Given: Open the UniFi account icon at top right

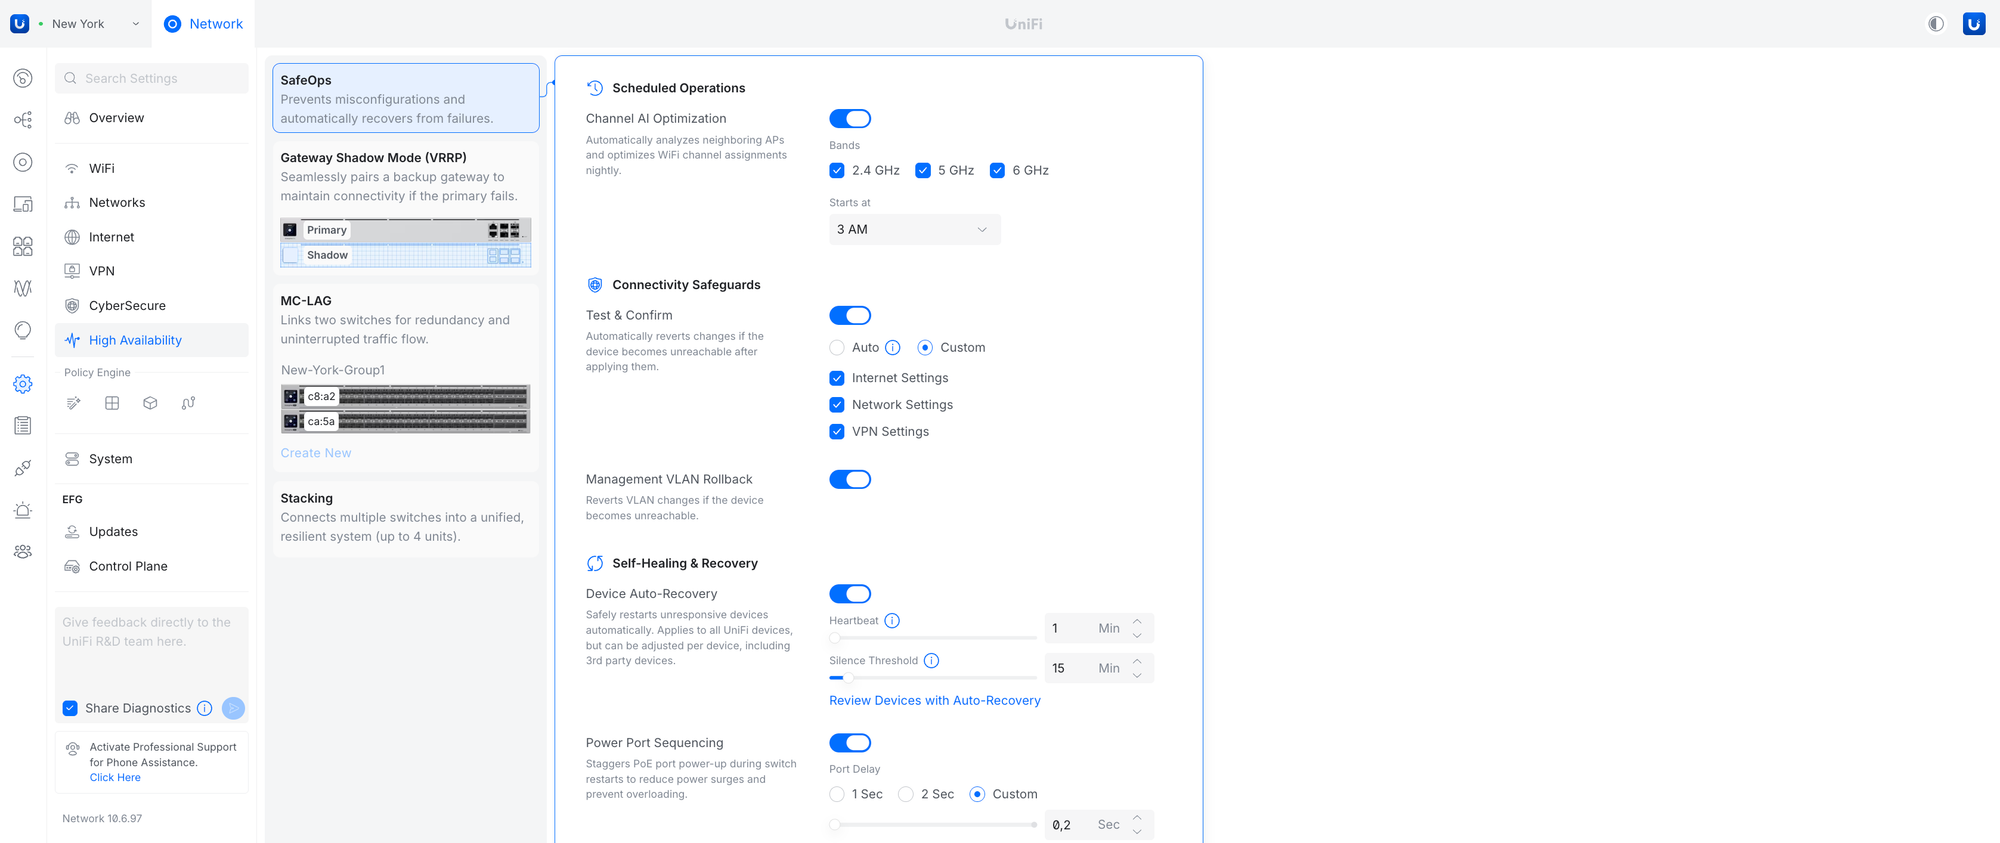Looking at the screenshot, I should pyautogui.click(x=1974, y=24).
